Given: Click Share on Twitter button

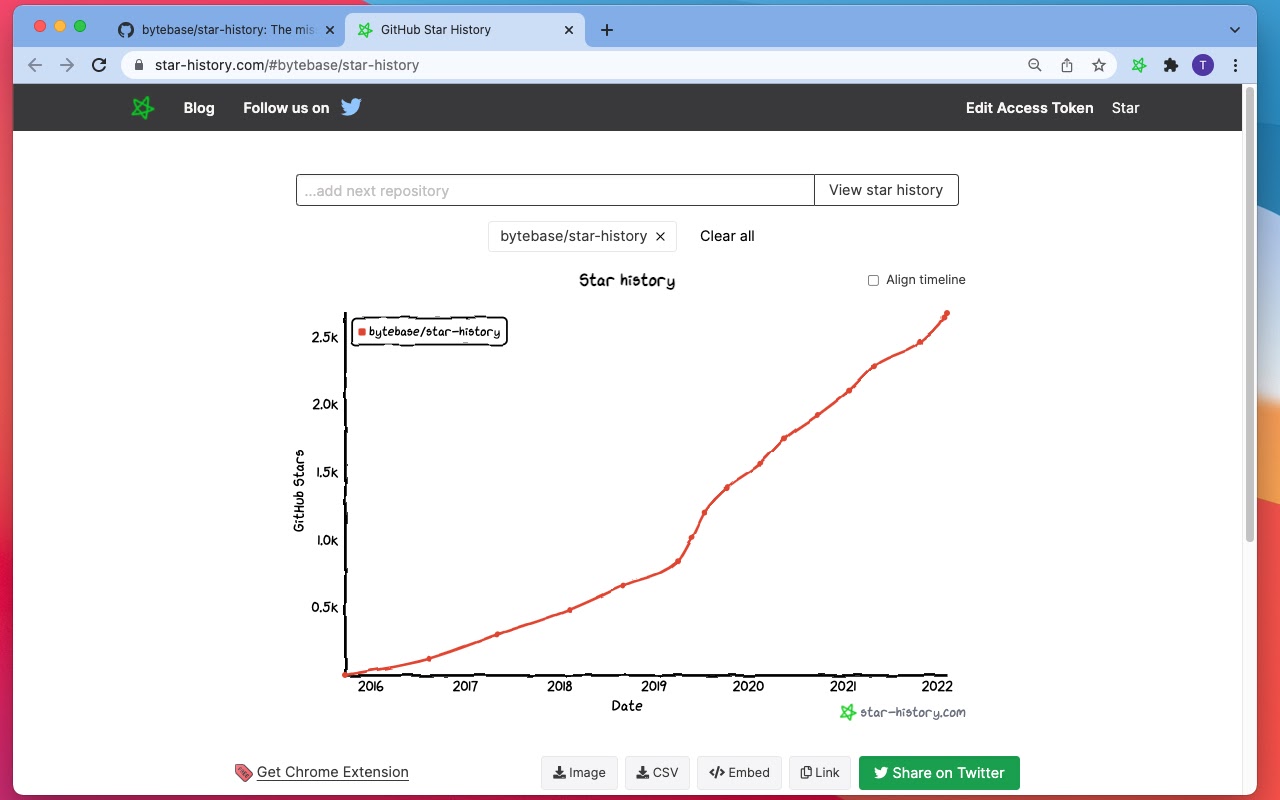Looking at the screenshot, I should tap(939, 773).
